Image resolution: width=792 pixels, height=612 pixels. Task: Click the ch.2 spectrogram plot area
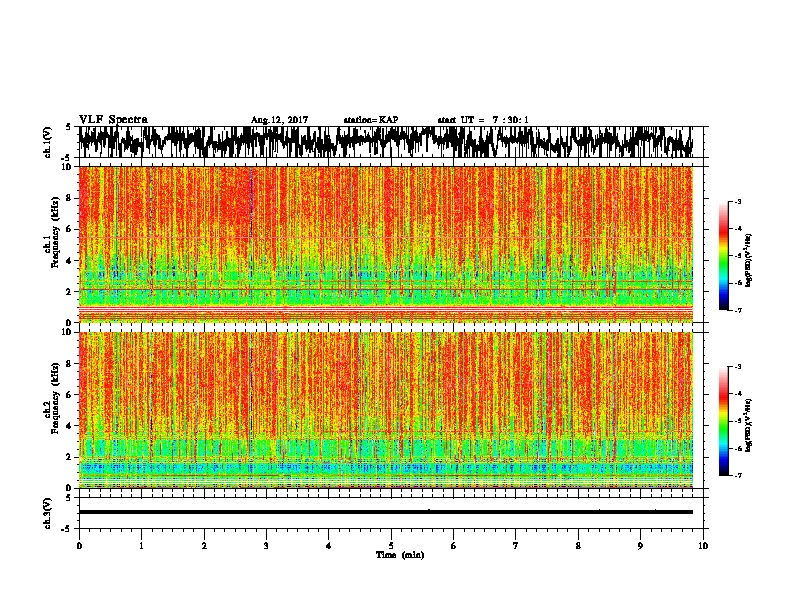click(386, 410)
